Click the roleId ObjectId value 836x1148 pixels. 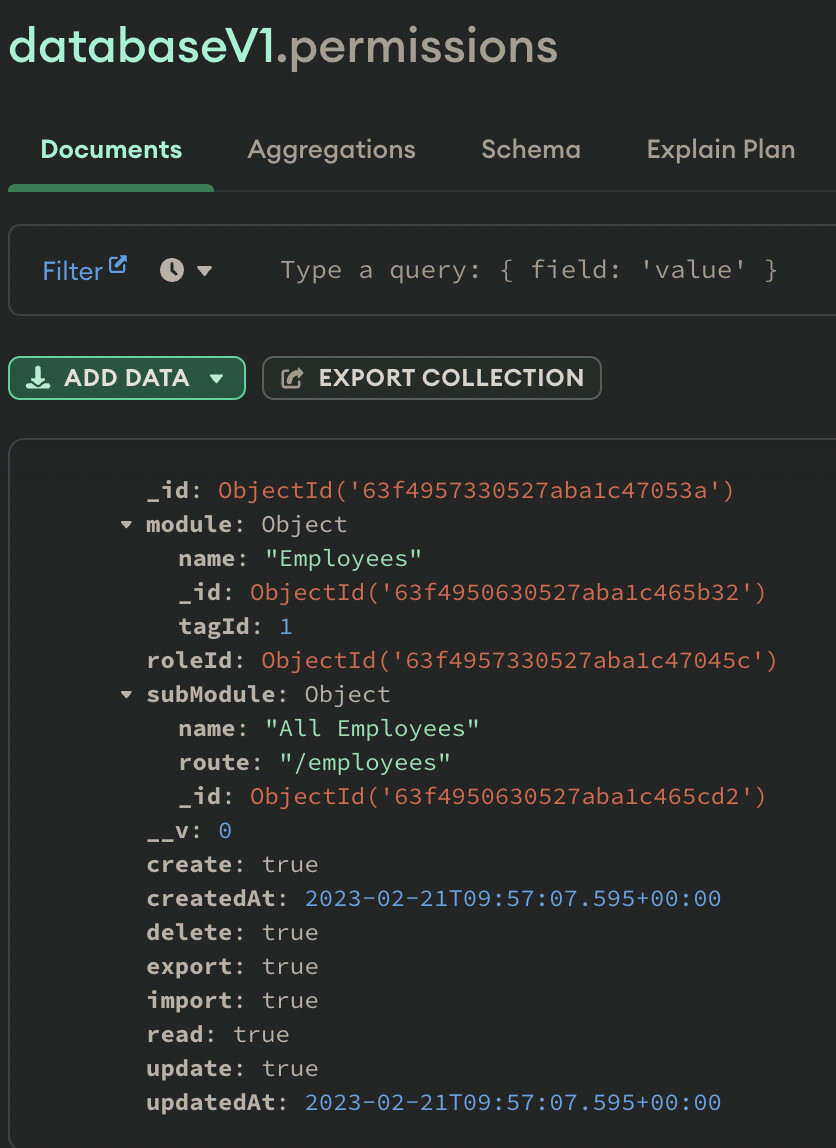(x=518, y=661)
